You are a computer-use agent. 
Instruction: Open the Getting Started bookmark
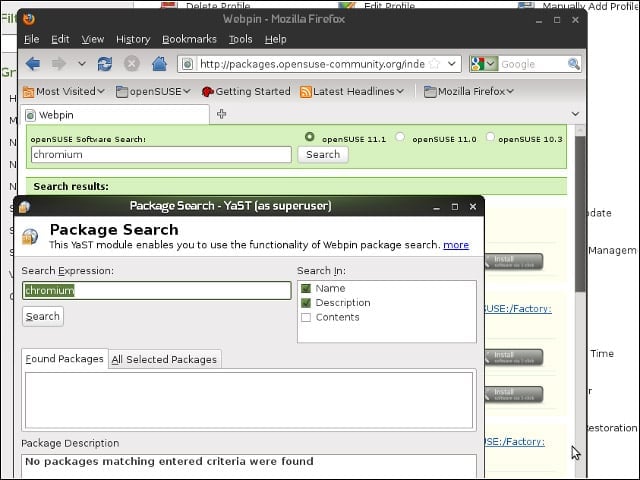[246, 91]
